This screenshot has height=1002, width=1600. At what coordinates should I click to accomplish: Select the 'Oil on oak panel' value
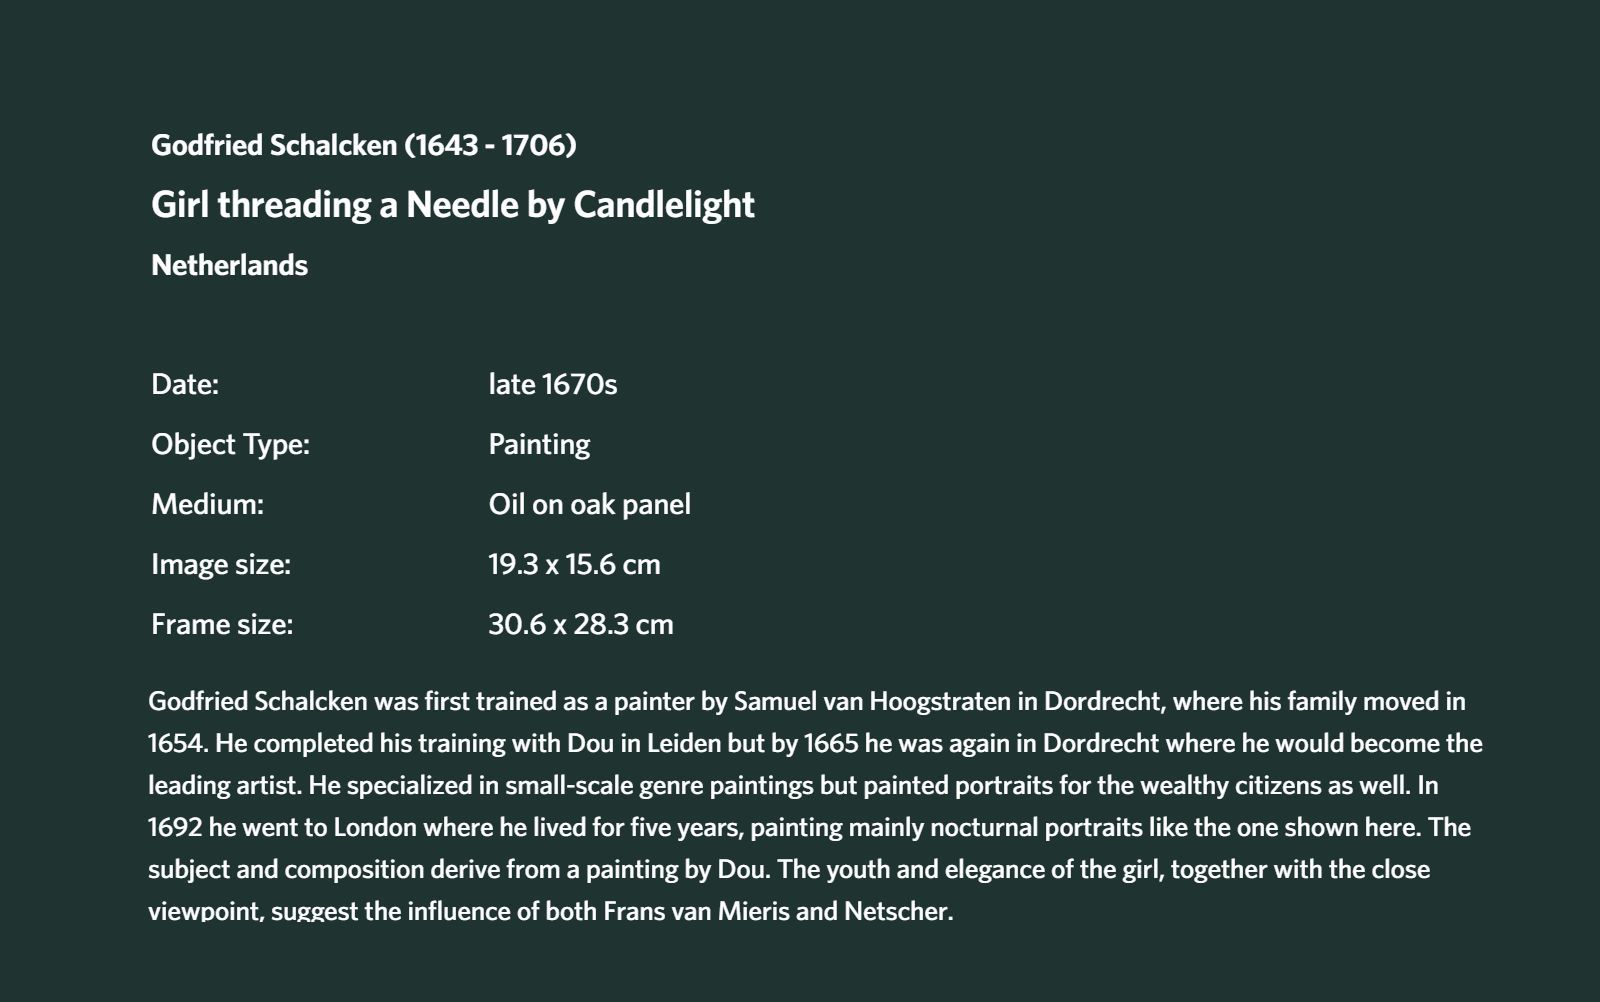click(x=590, y=504)
